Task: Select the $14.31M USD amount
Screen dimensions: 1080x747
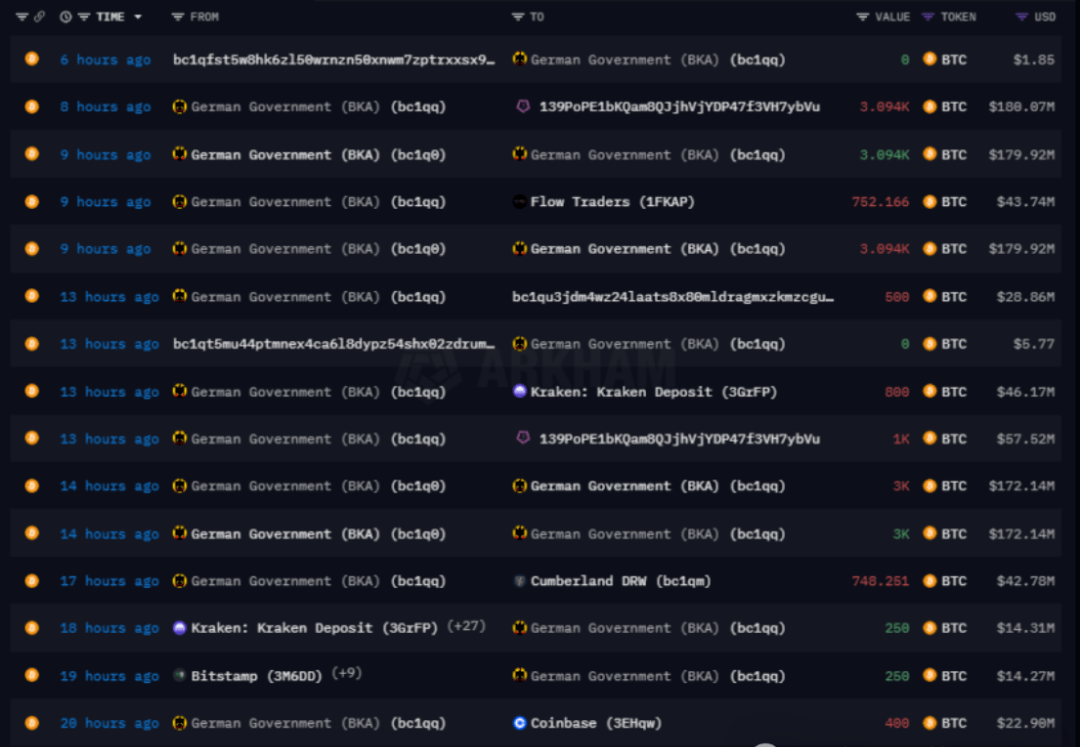Action: point(1026,628)
